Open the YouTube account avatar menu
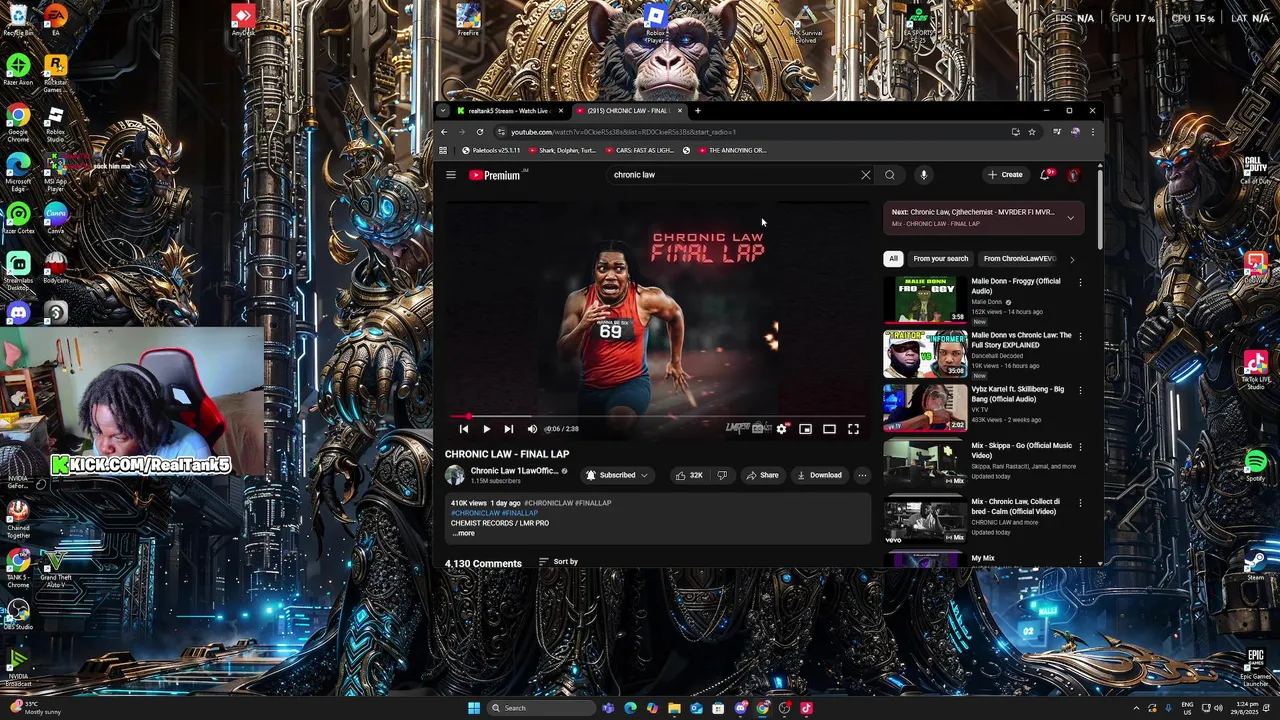 [1073, 175]
